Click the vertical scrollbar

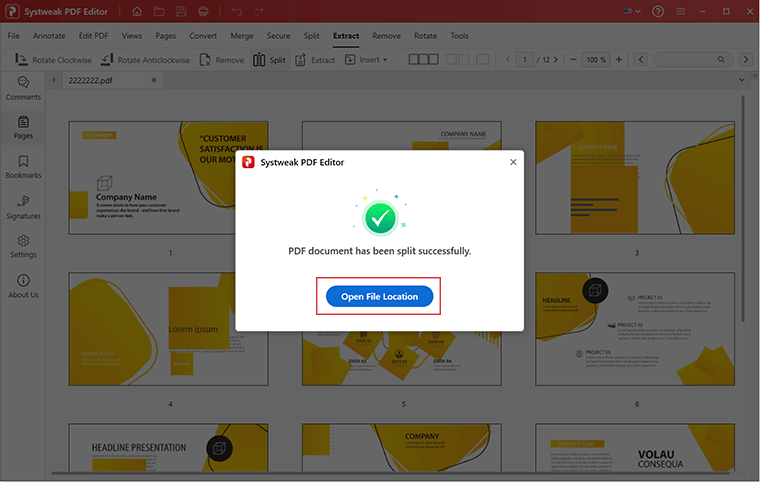[743, 209]
